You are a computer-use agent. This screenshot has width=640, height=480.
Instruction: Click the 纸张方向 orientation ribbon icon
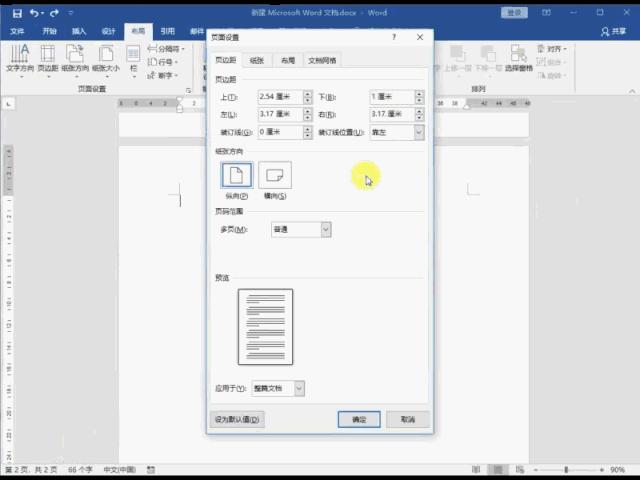pos(75,55)
